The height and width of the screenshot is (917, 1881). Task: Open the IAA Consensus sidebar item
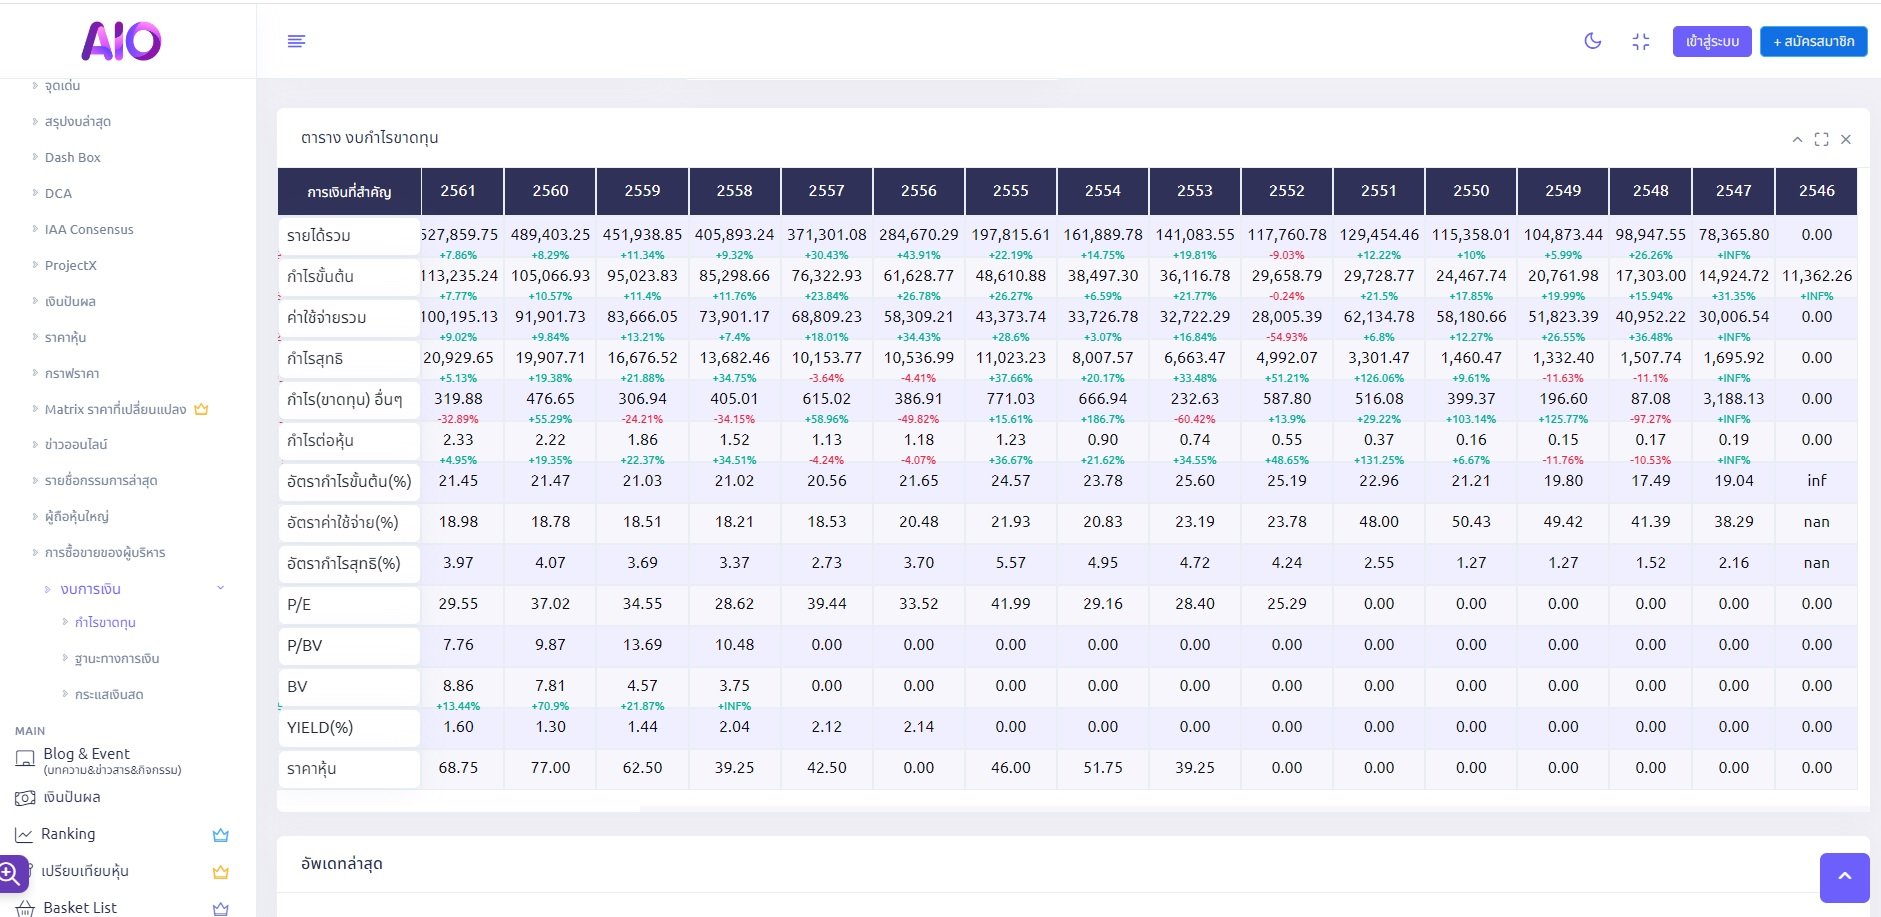(x=89, y=229)
